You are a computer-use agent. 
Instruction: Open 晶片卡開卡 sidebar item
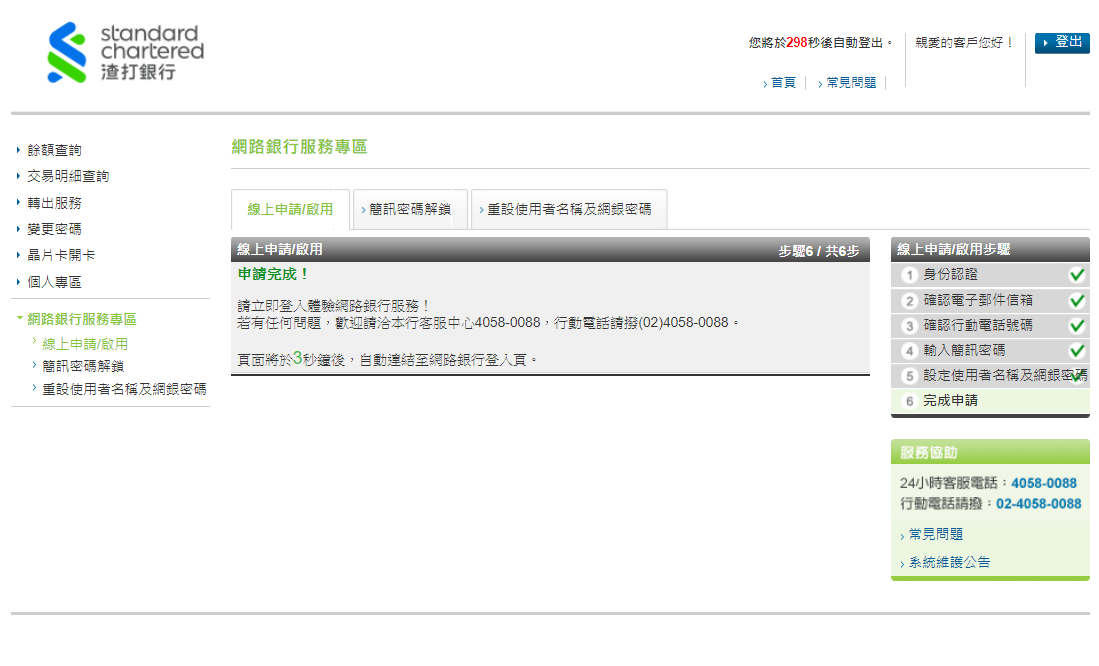tap(61, 255)
